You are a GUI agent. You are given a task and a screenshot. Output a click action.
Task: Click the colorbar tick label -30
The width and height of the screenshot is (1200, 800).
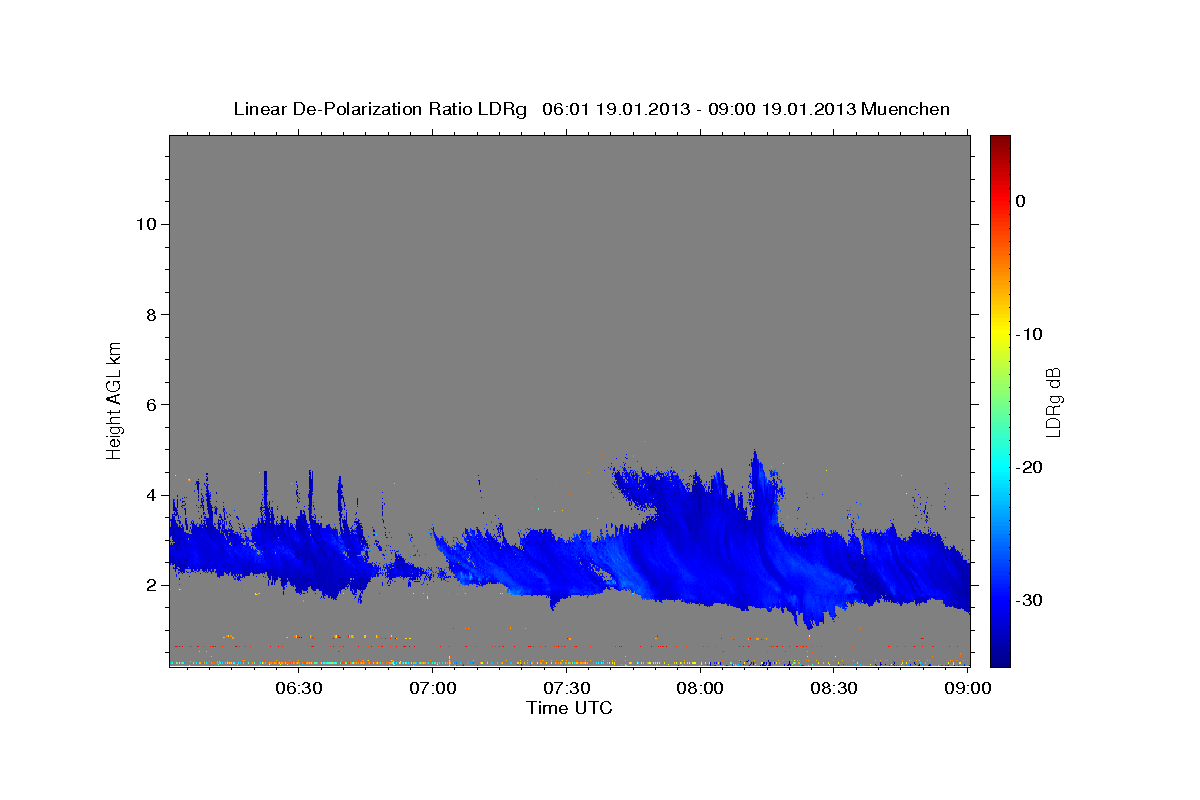1029,600
